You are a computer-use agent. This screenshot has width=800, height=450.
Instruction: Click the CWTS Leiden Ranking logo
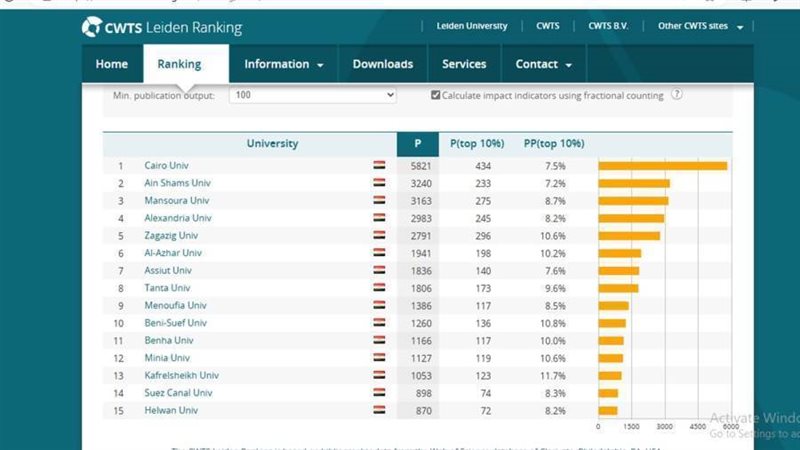click(x=162, y=28)
